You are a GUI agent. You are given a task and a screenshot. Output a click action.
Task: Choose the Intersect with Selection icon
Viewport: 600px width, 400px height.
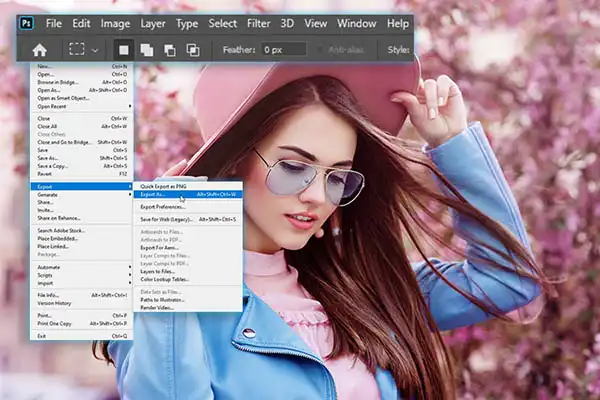point(193,49)
